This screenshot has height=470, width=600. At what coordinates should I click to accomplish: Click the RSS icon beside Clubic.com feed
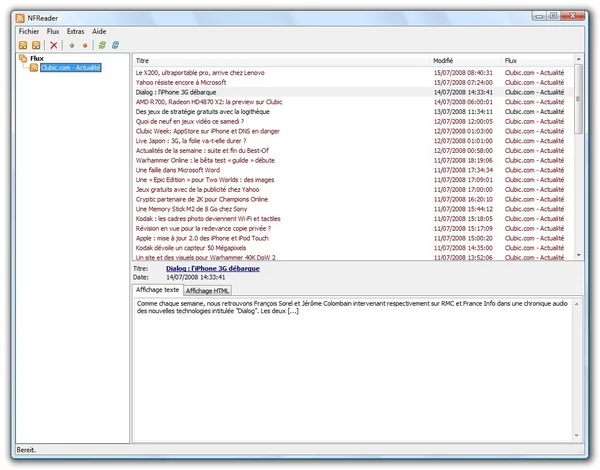point(34,68)
